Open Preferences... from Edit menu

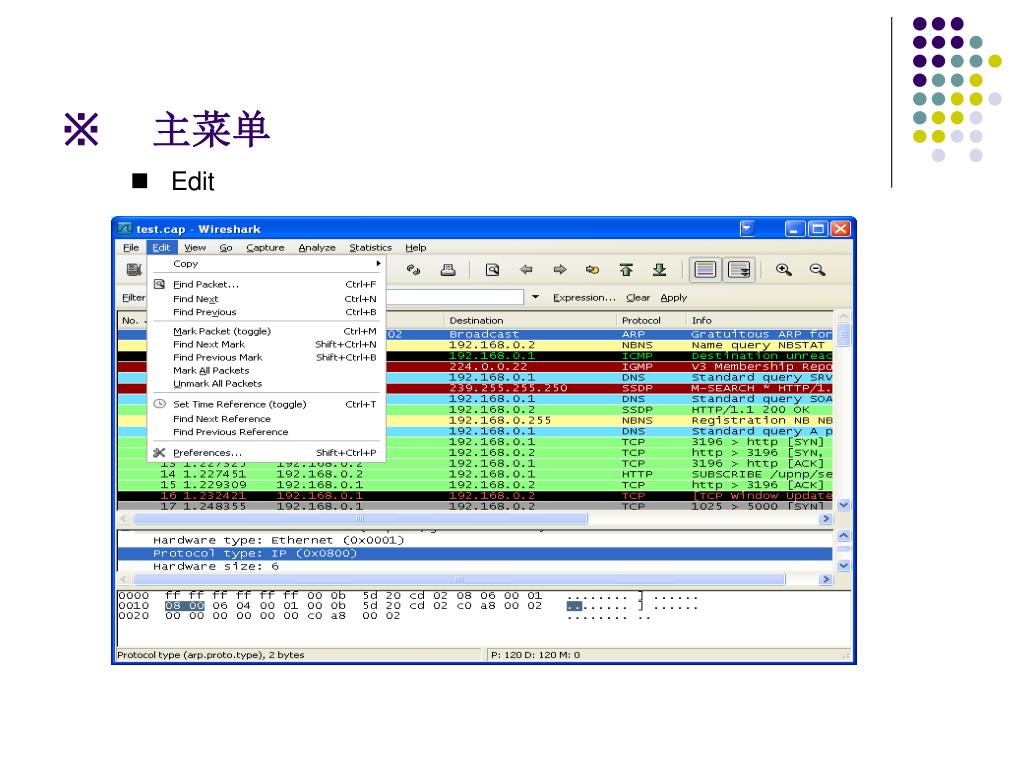[x=267, y=453]
